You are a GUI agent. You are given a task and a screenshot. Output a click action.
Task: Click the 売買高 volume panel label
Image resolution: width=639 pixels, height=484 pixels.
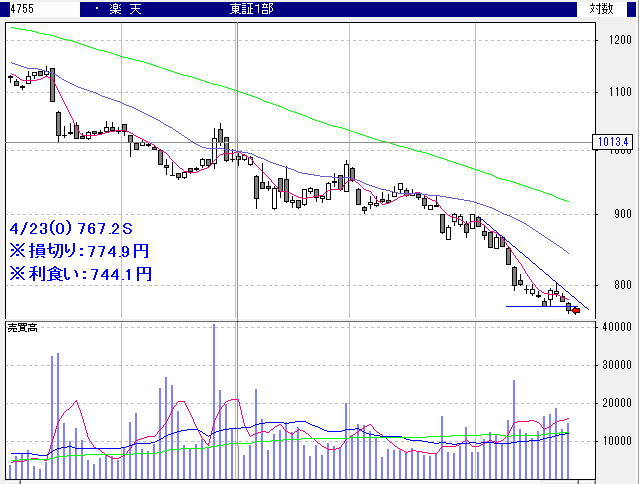[x=23, y=328]
